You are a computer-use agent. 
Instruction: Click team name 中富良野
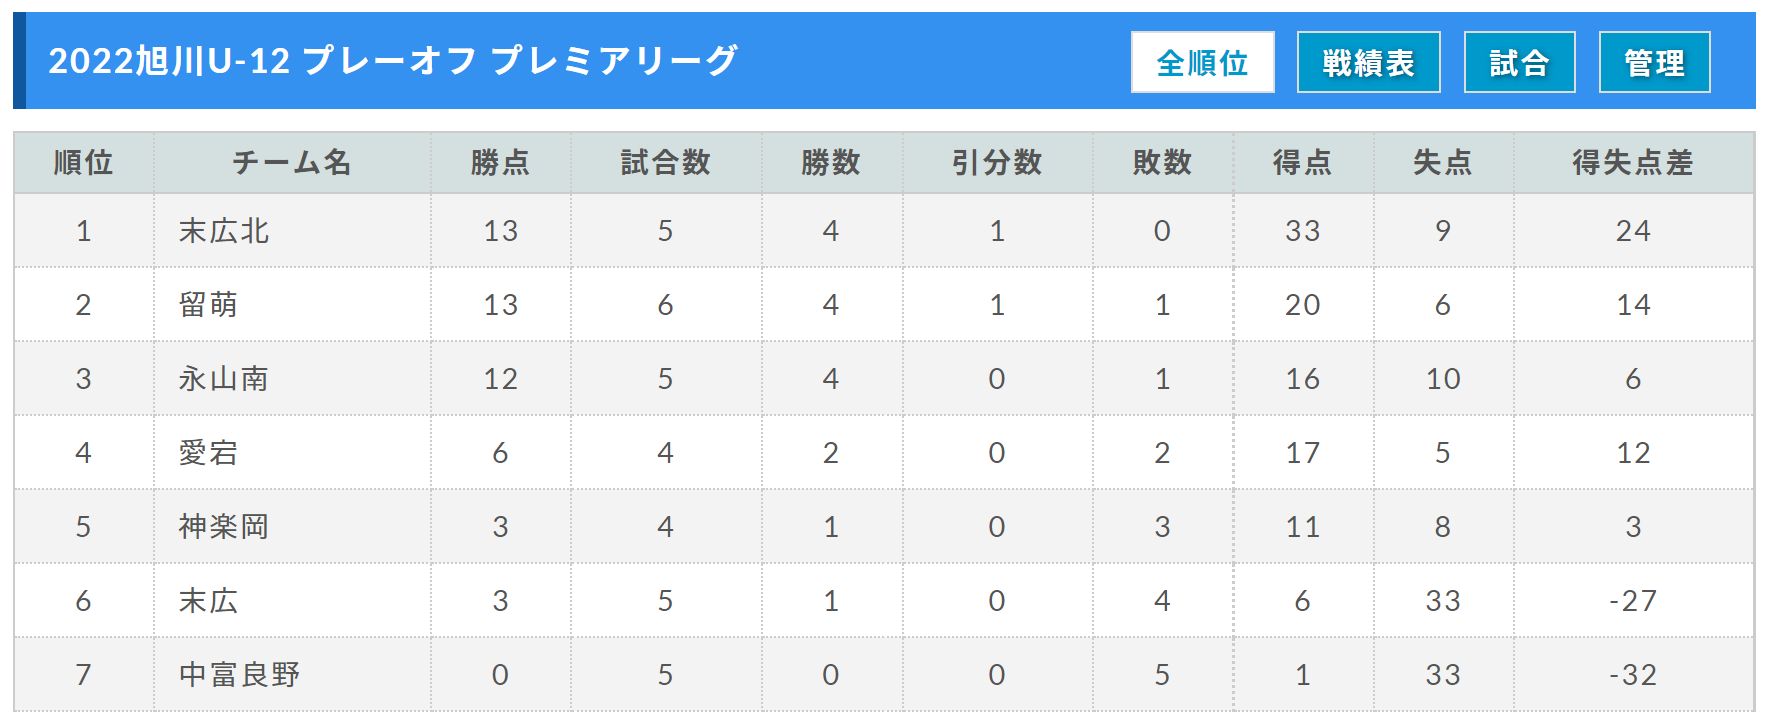pyautogui.click(x=240, y=675)
